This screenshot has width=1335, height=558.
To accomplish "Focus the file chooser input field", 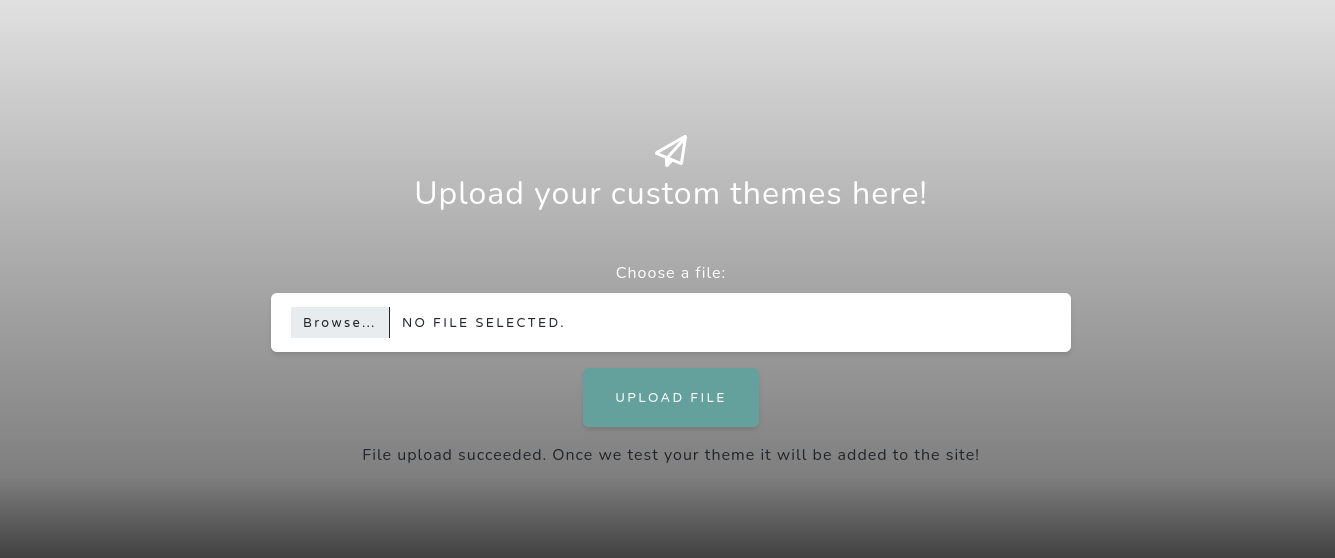I will pos(671,322).
